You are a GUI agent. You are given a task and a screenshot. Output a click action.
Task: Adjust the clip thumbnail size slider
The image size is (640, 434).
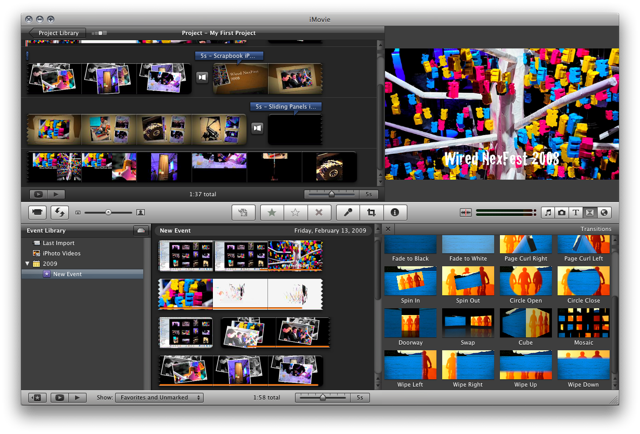tap(108, 212)
